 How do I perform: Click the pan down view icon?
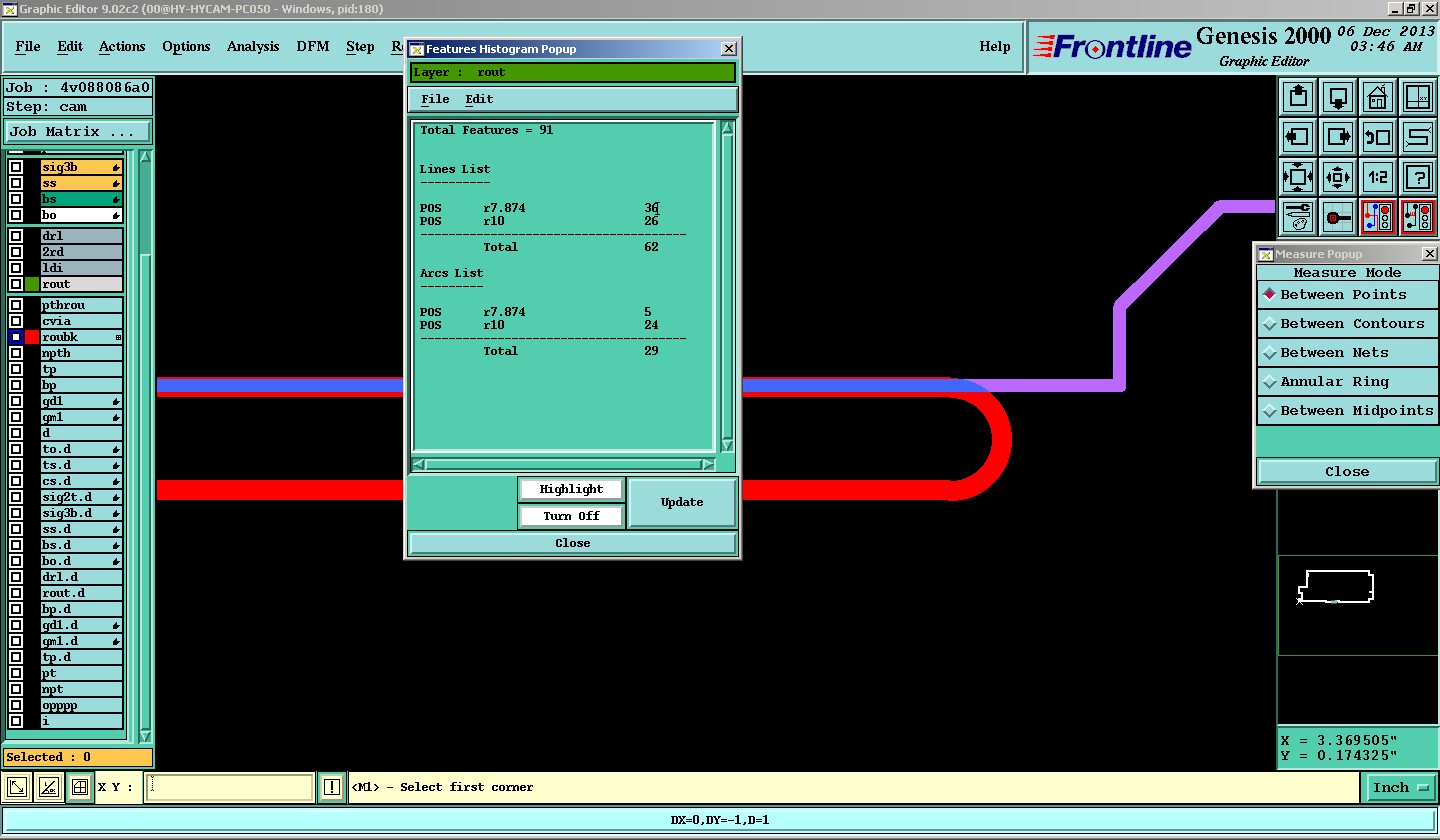pos(1338,98)
